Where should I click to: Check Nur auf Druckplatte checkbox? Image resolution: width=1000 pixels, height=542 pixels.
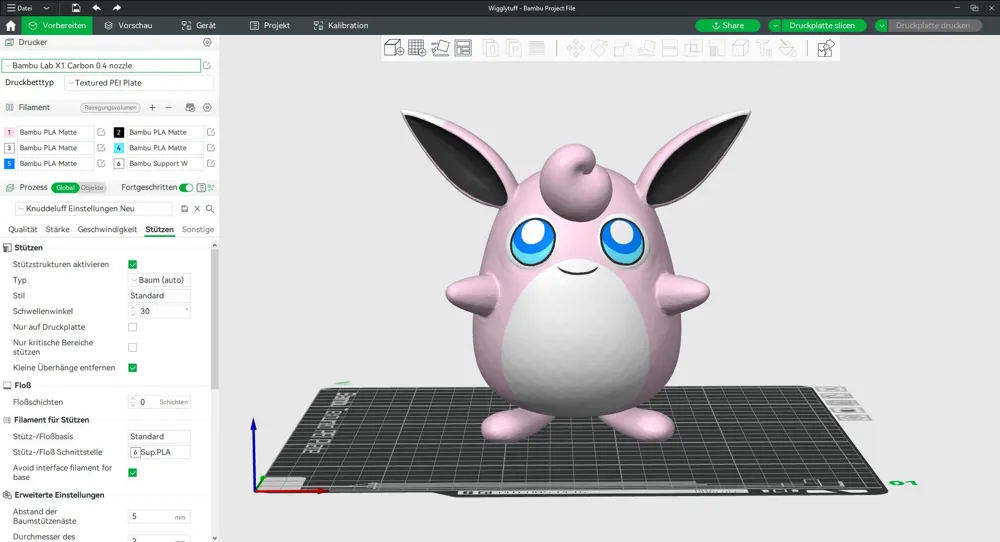pos(133,327)
